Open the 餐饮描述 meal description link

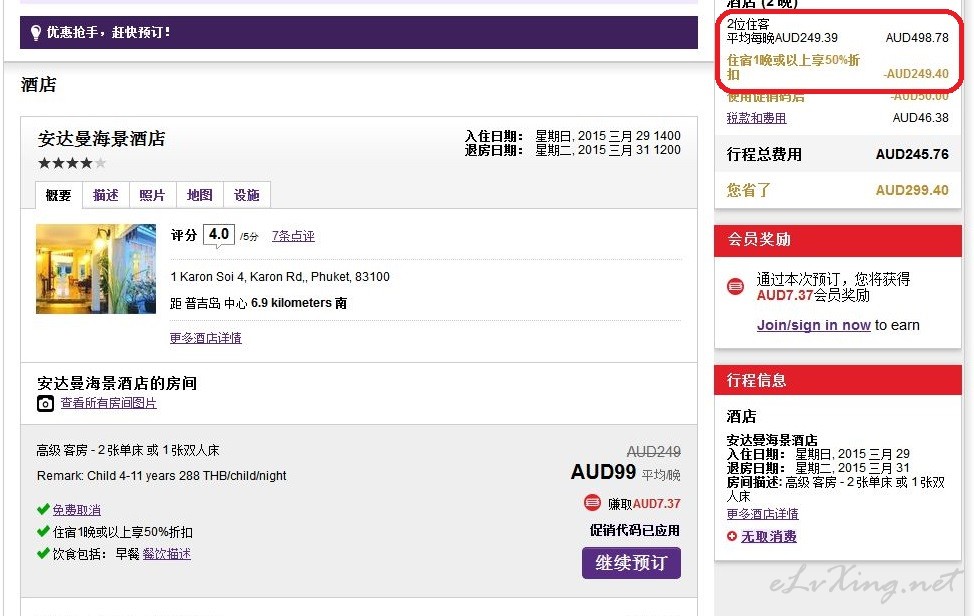tap(166, 554)
